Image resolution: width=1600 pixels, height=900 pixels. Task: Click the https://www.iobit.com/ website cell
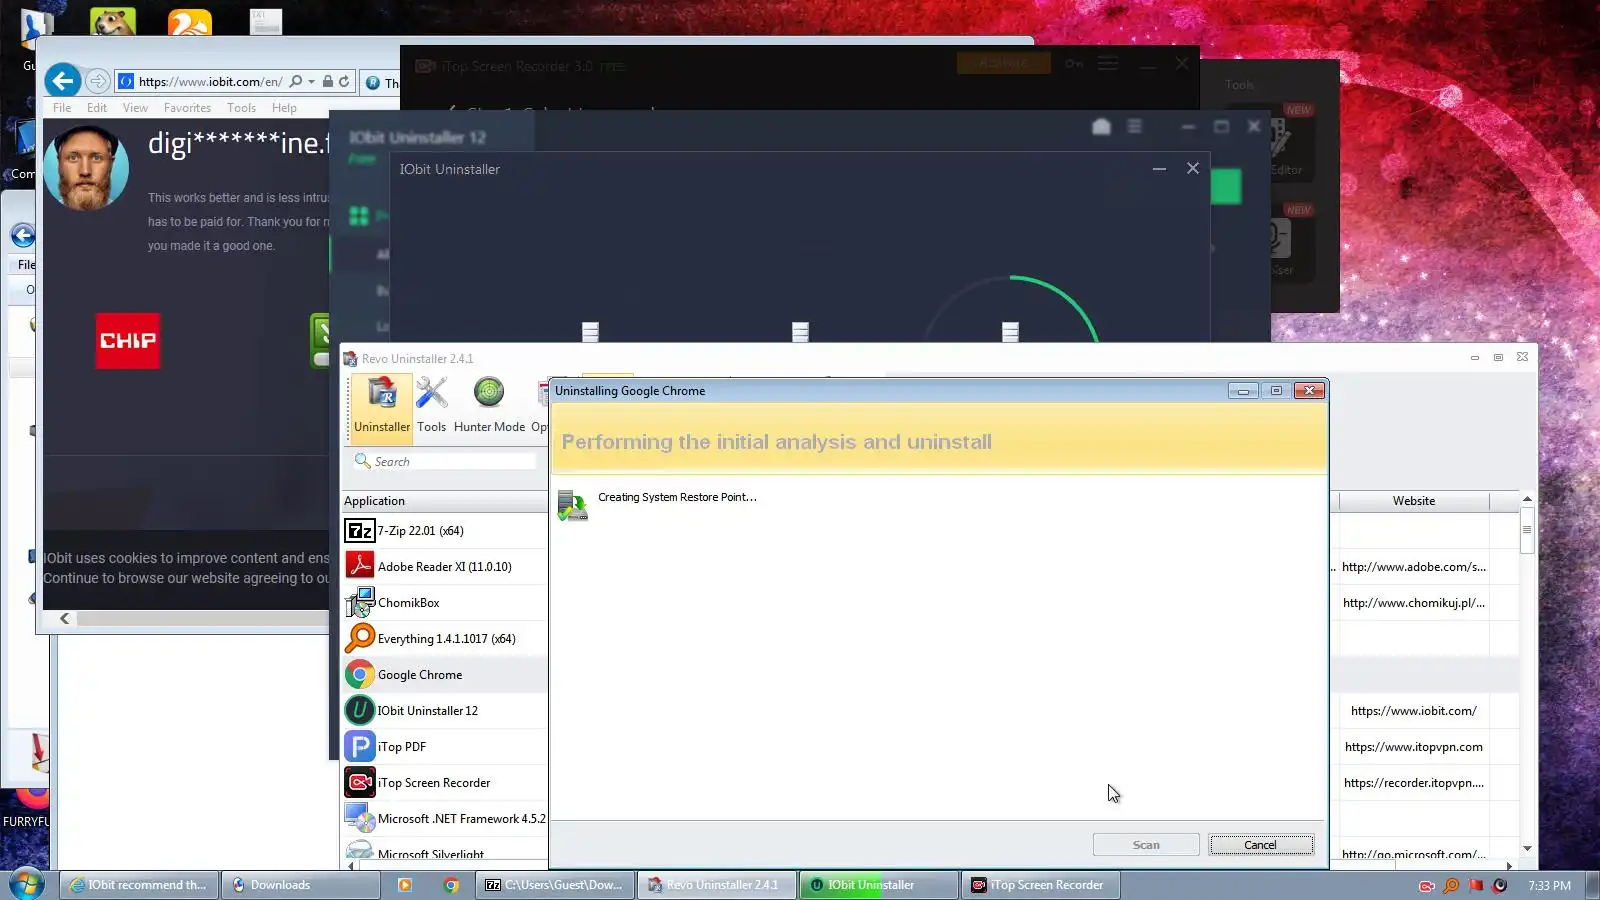click(x=1414, y=711)
